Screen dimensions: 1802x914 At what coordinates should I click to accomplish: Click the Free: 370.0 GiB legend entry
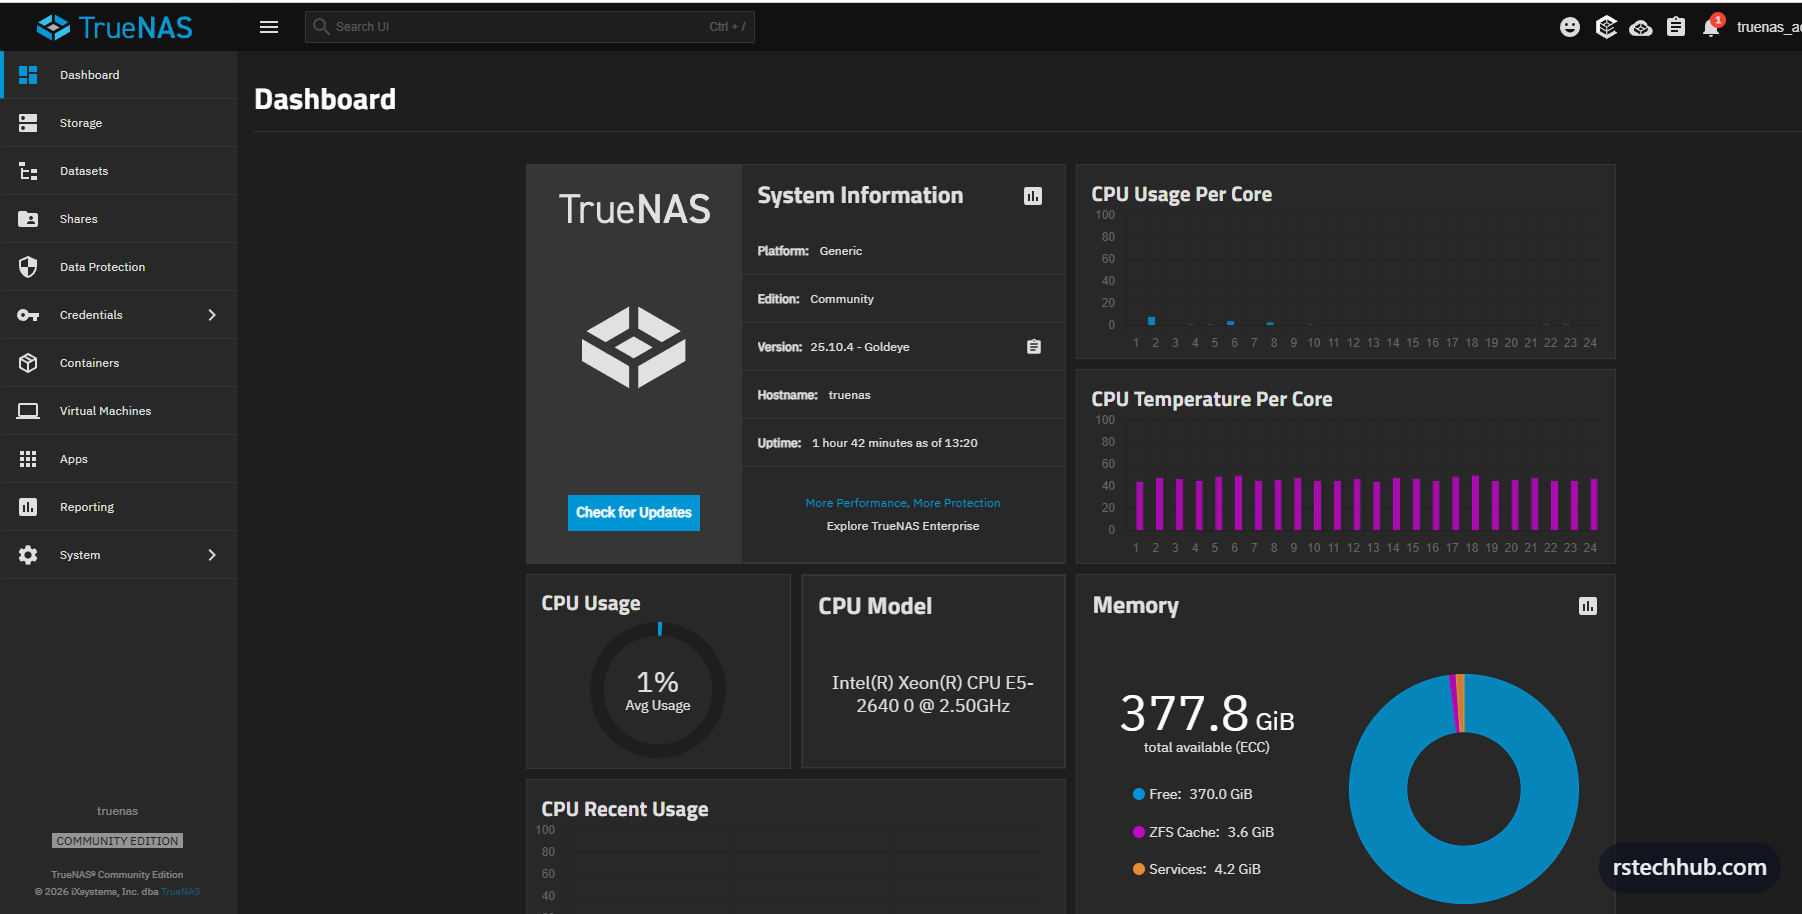(x=1192, y=794)
